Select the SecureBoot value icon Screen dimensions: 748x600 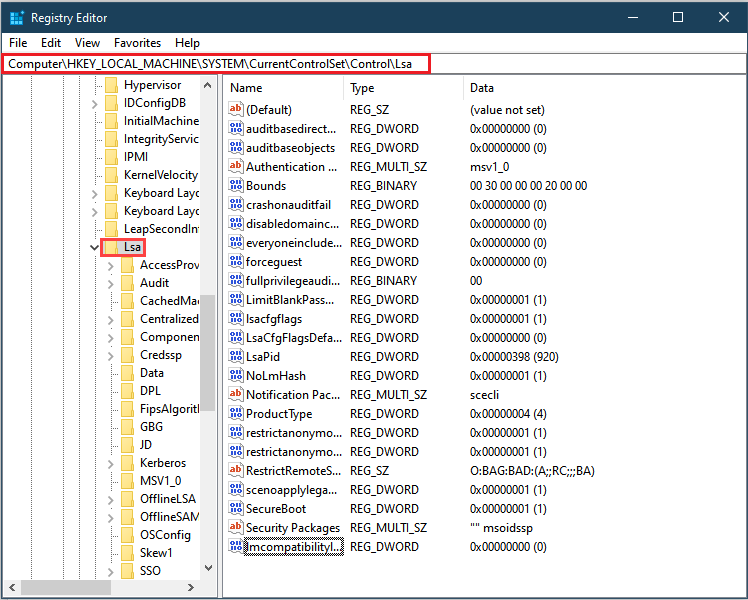236,508
